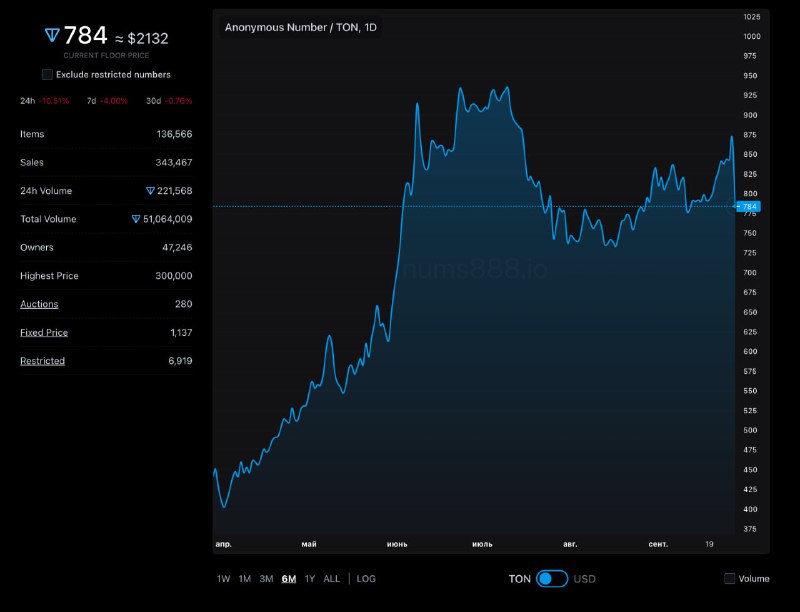The image size is (800, 612).
Task: Select the 6M time range
Action: (289, 579)
